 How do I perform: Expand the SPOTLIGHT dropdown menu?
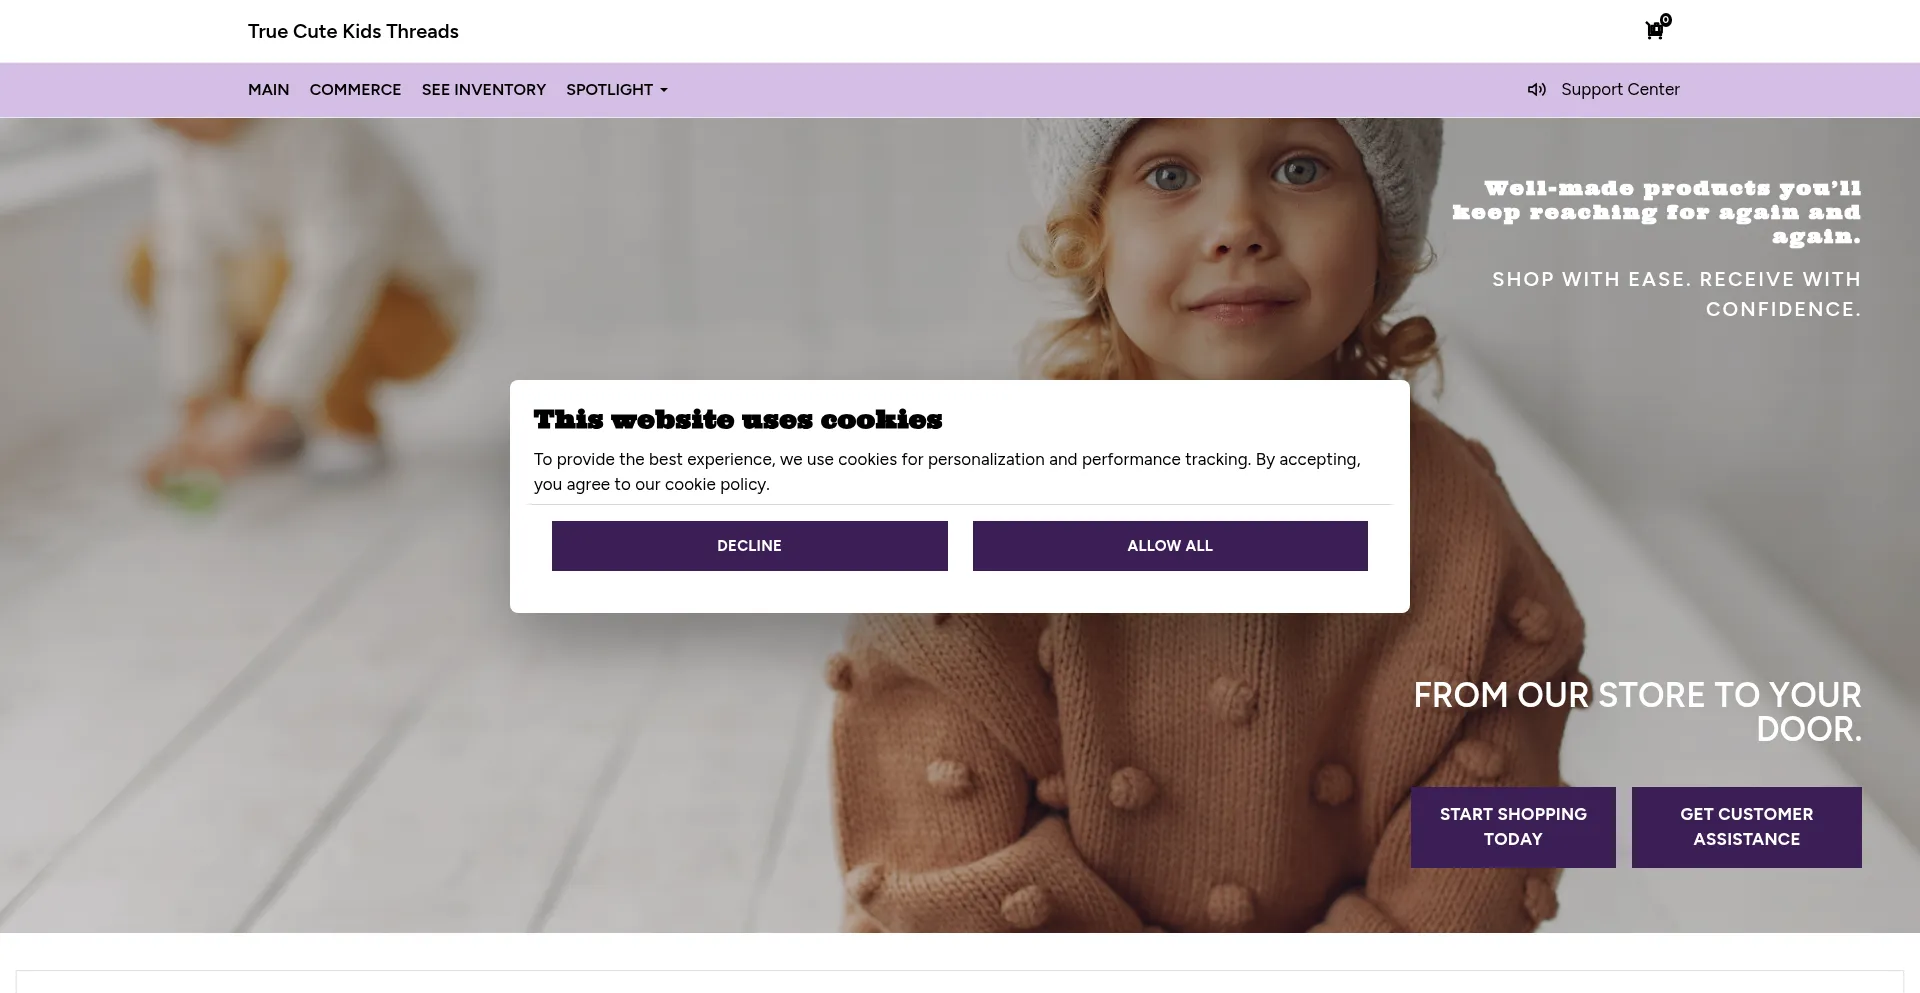[x=616, y=90]
